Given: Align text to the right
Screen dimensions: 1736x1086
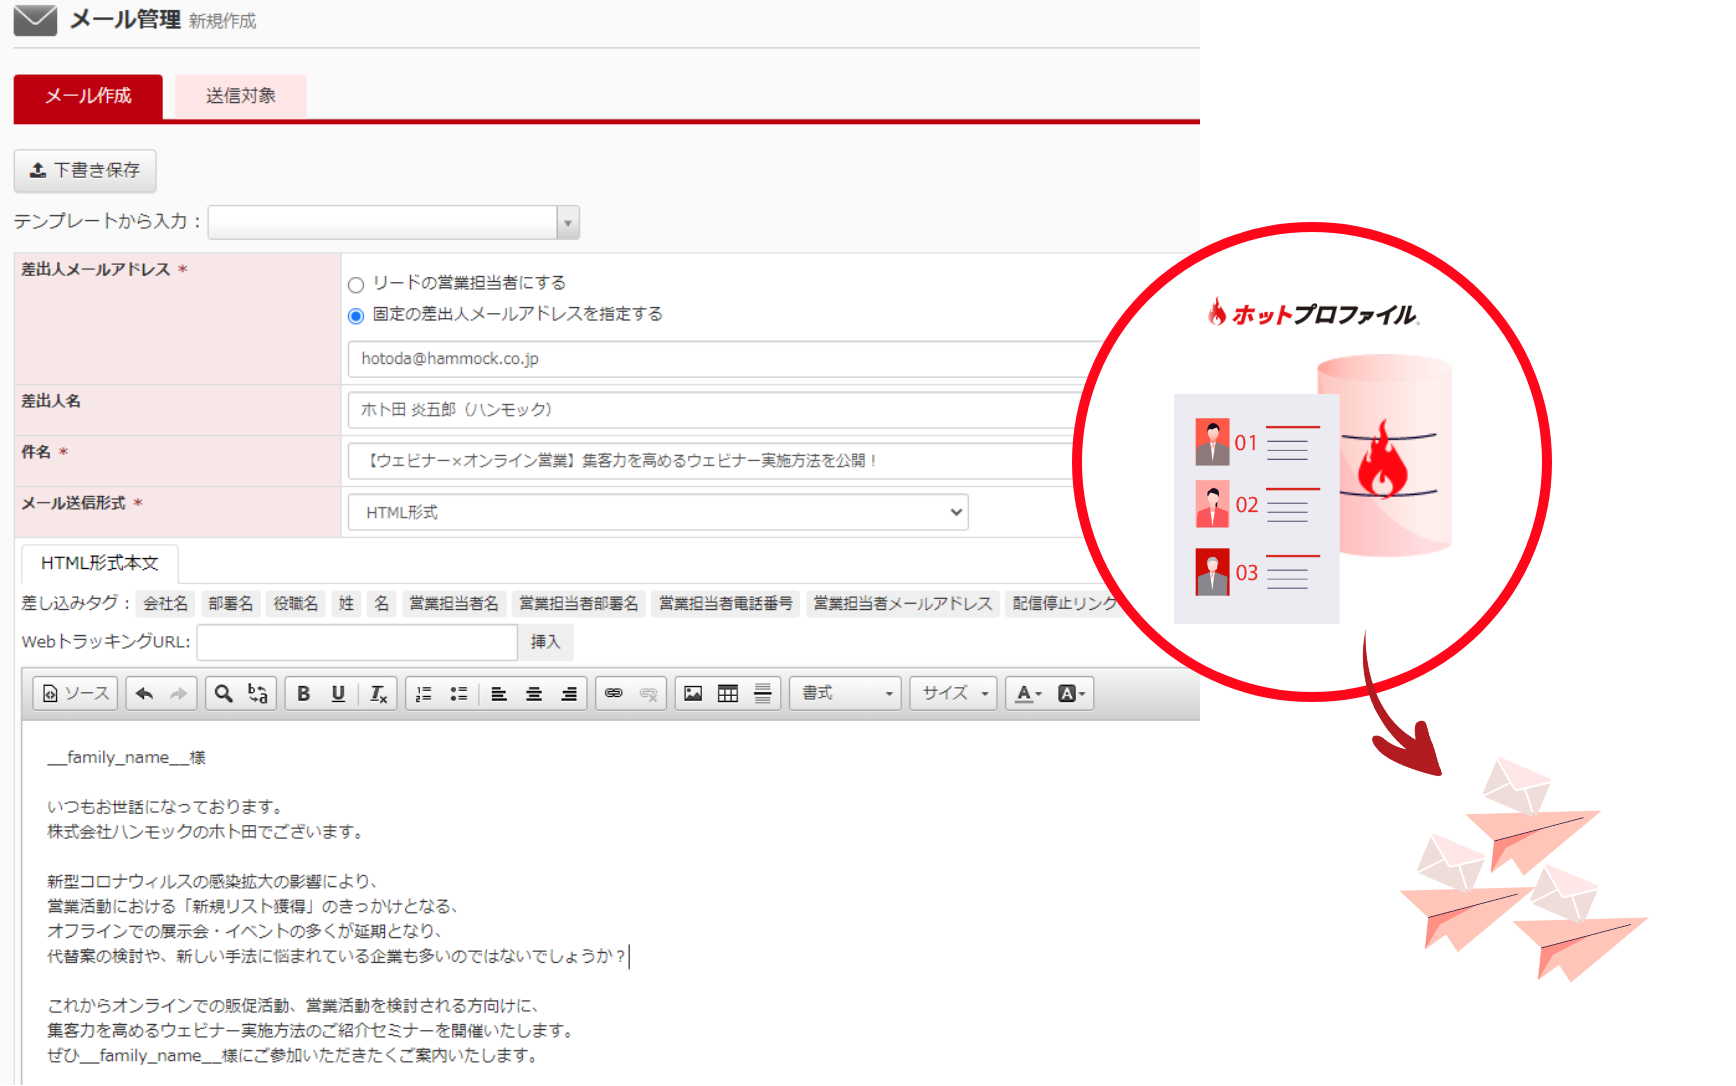Looking at the screenshot, I should [x=569, y=693].
